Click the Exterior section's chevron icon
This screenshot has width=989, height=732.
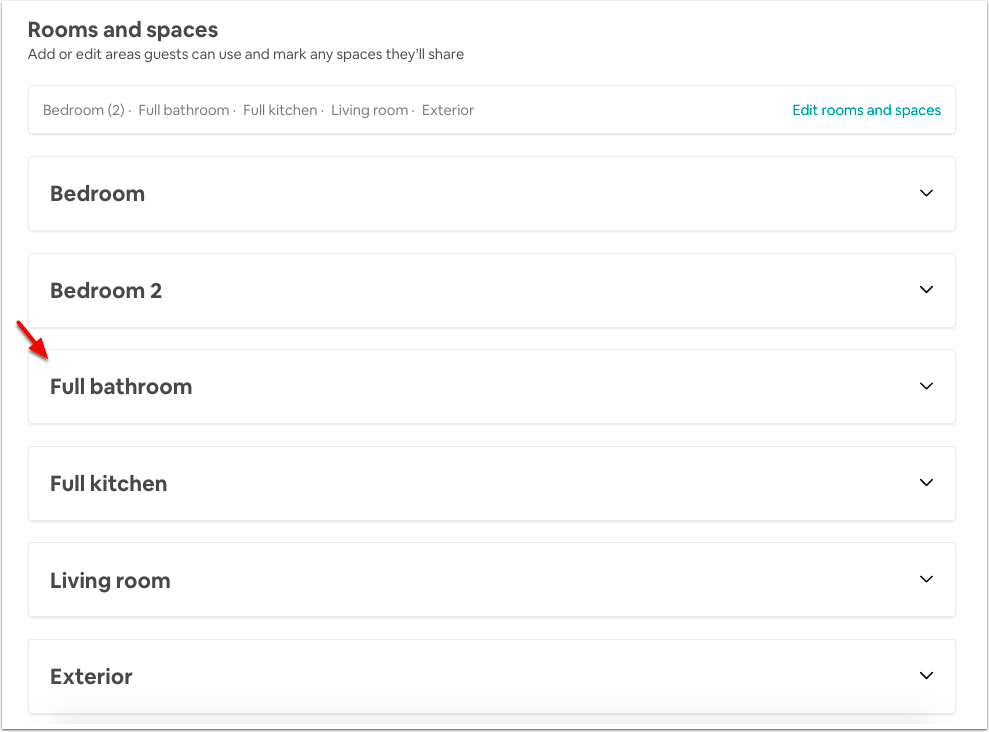pyautogui.click(x=926, y=675)
